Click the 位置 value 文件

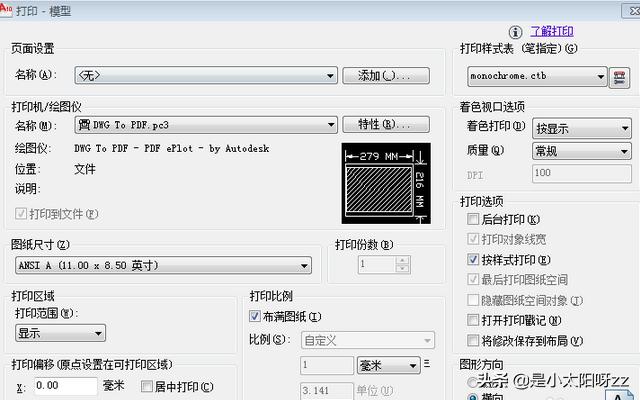point(85,169)
